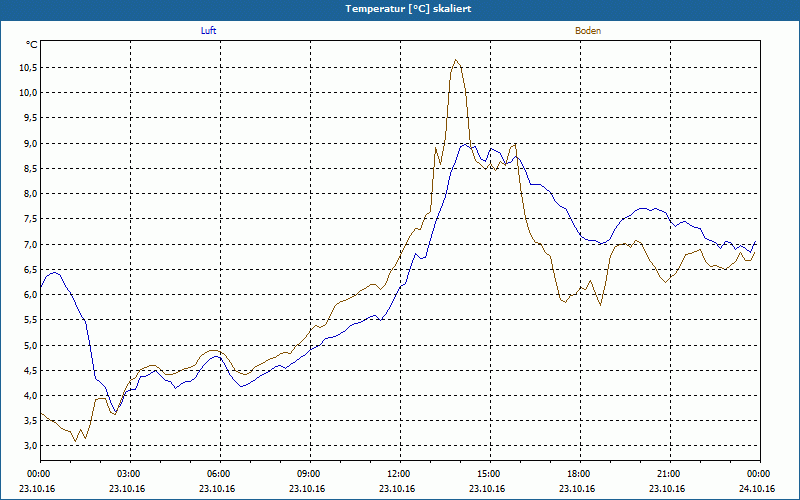Select the 12:00 time axis label
The width and height of the screenshot is (800, 500).
(x=400, y=474)
